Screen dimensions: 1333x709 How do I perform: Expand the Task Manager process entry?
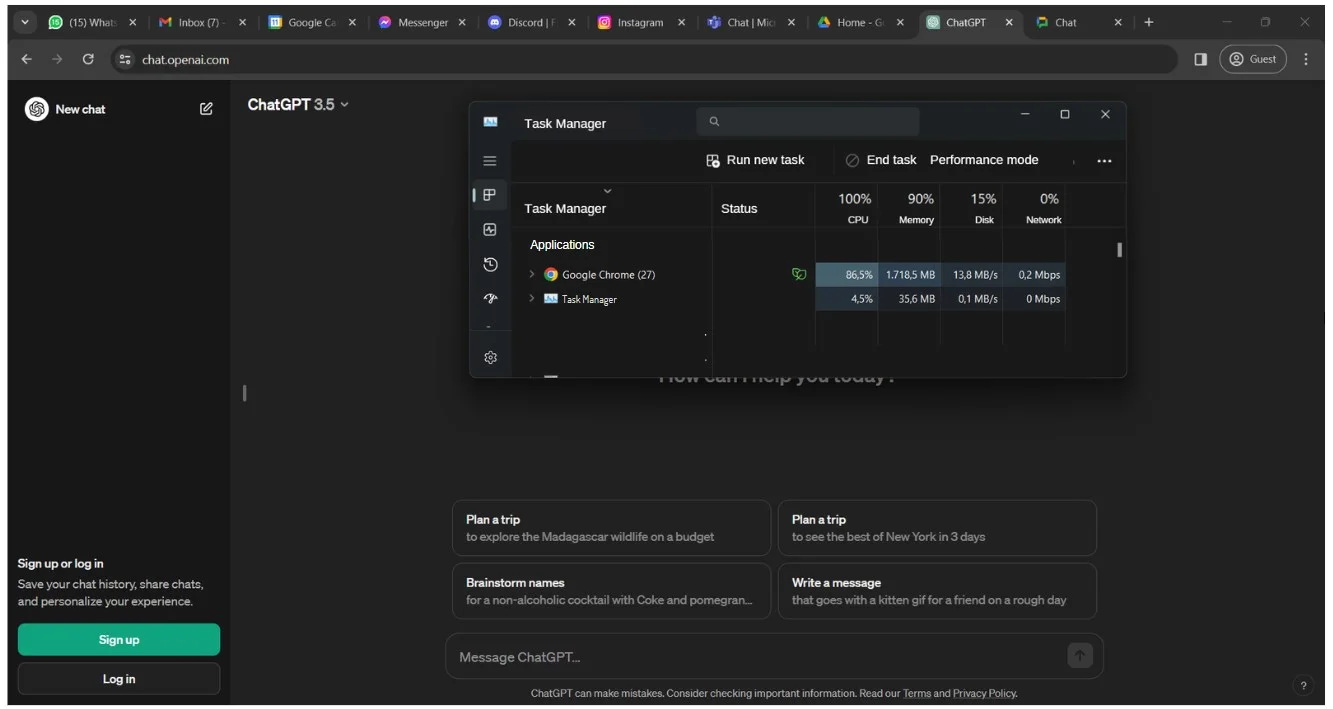pyautogui.click(x=532, y=299)
